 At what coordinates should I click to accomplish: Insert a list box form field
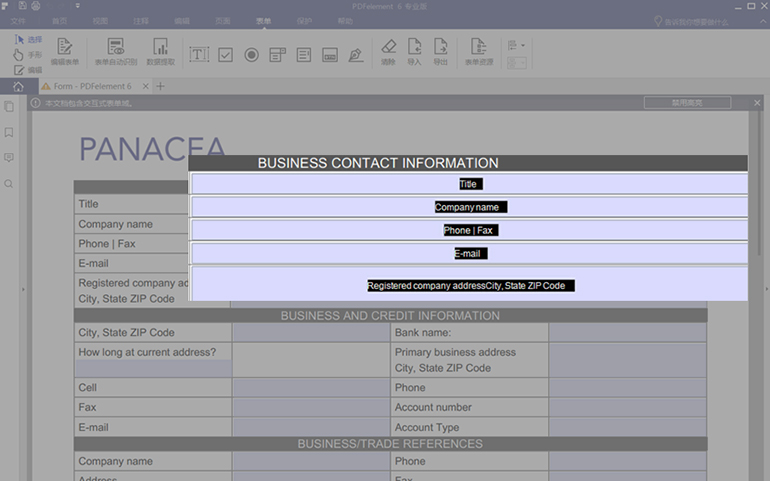pos(303,54)
